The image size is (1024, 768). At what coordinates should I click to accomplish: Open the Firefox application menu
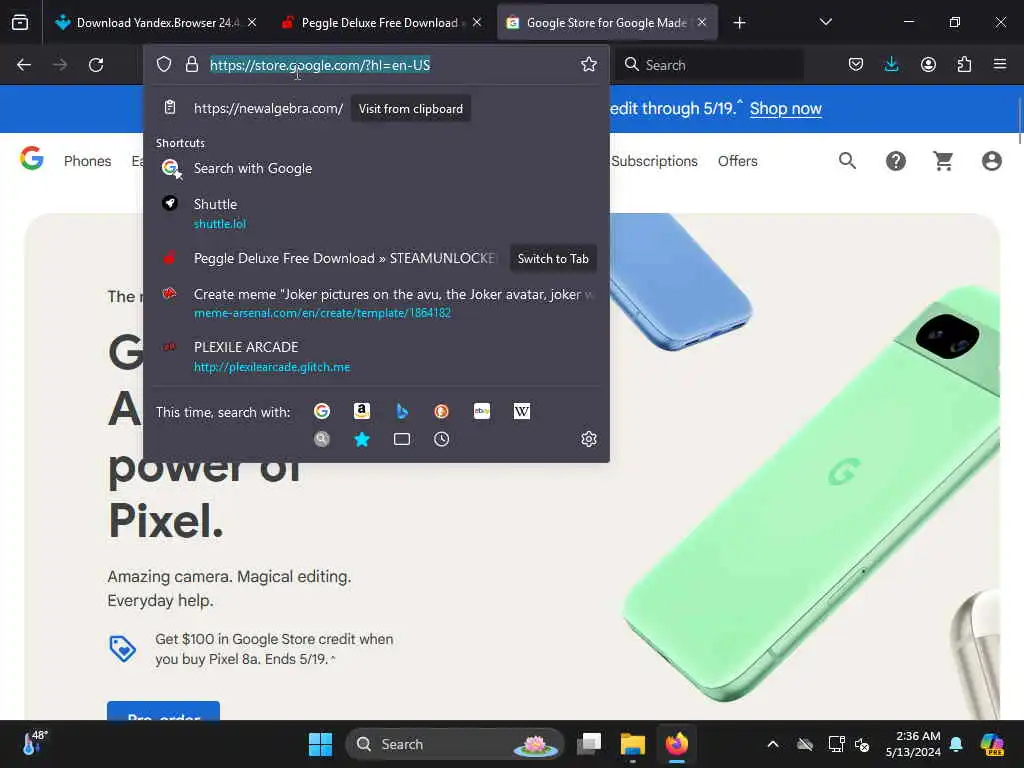click(1000, 64)
